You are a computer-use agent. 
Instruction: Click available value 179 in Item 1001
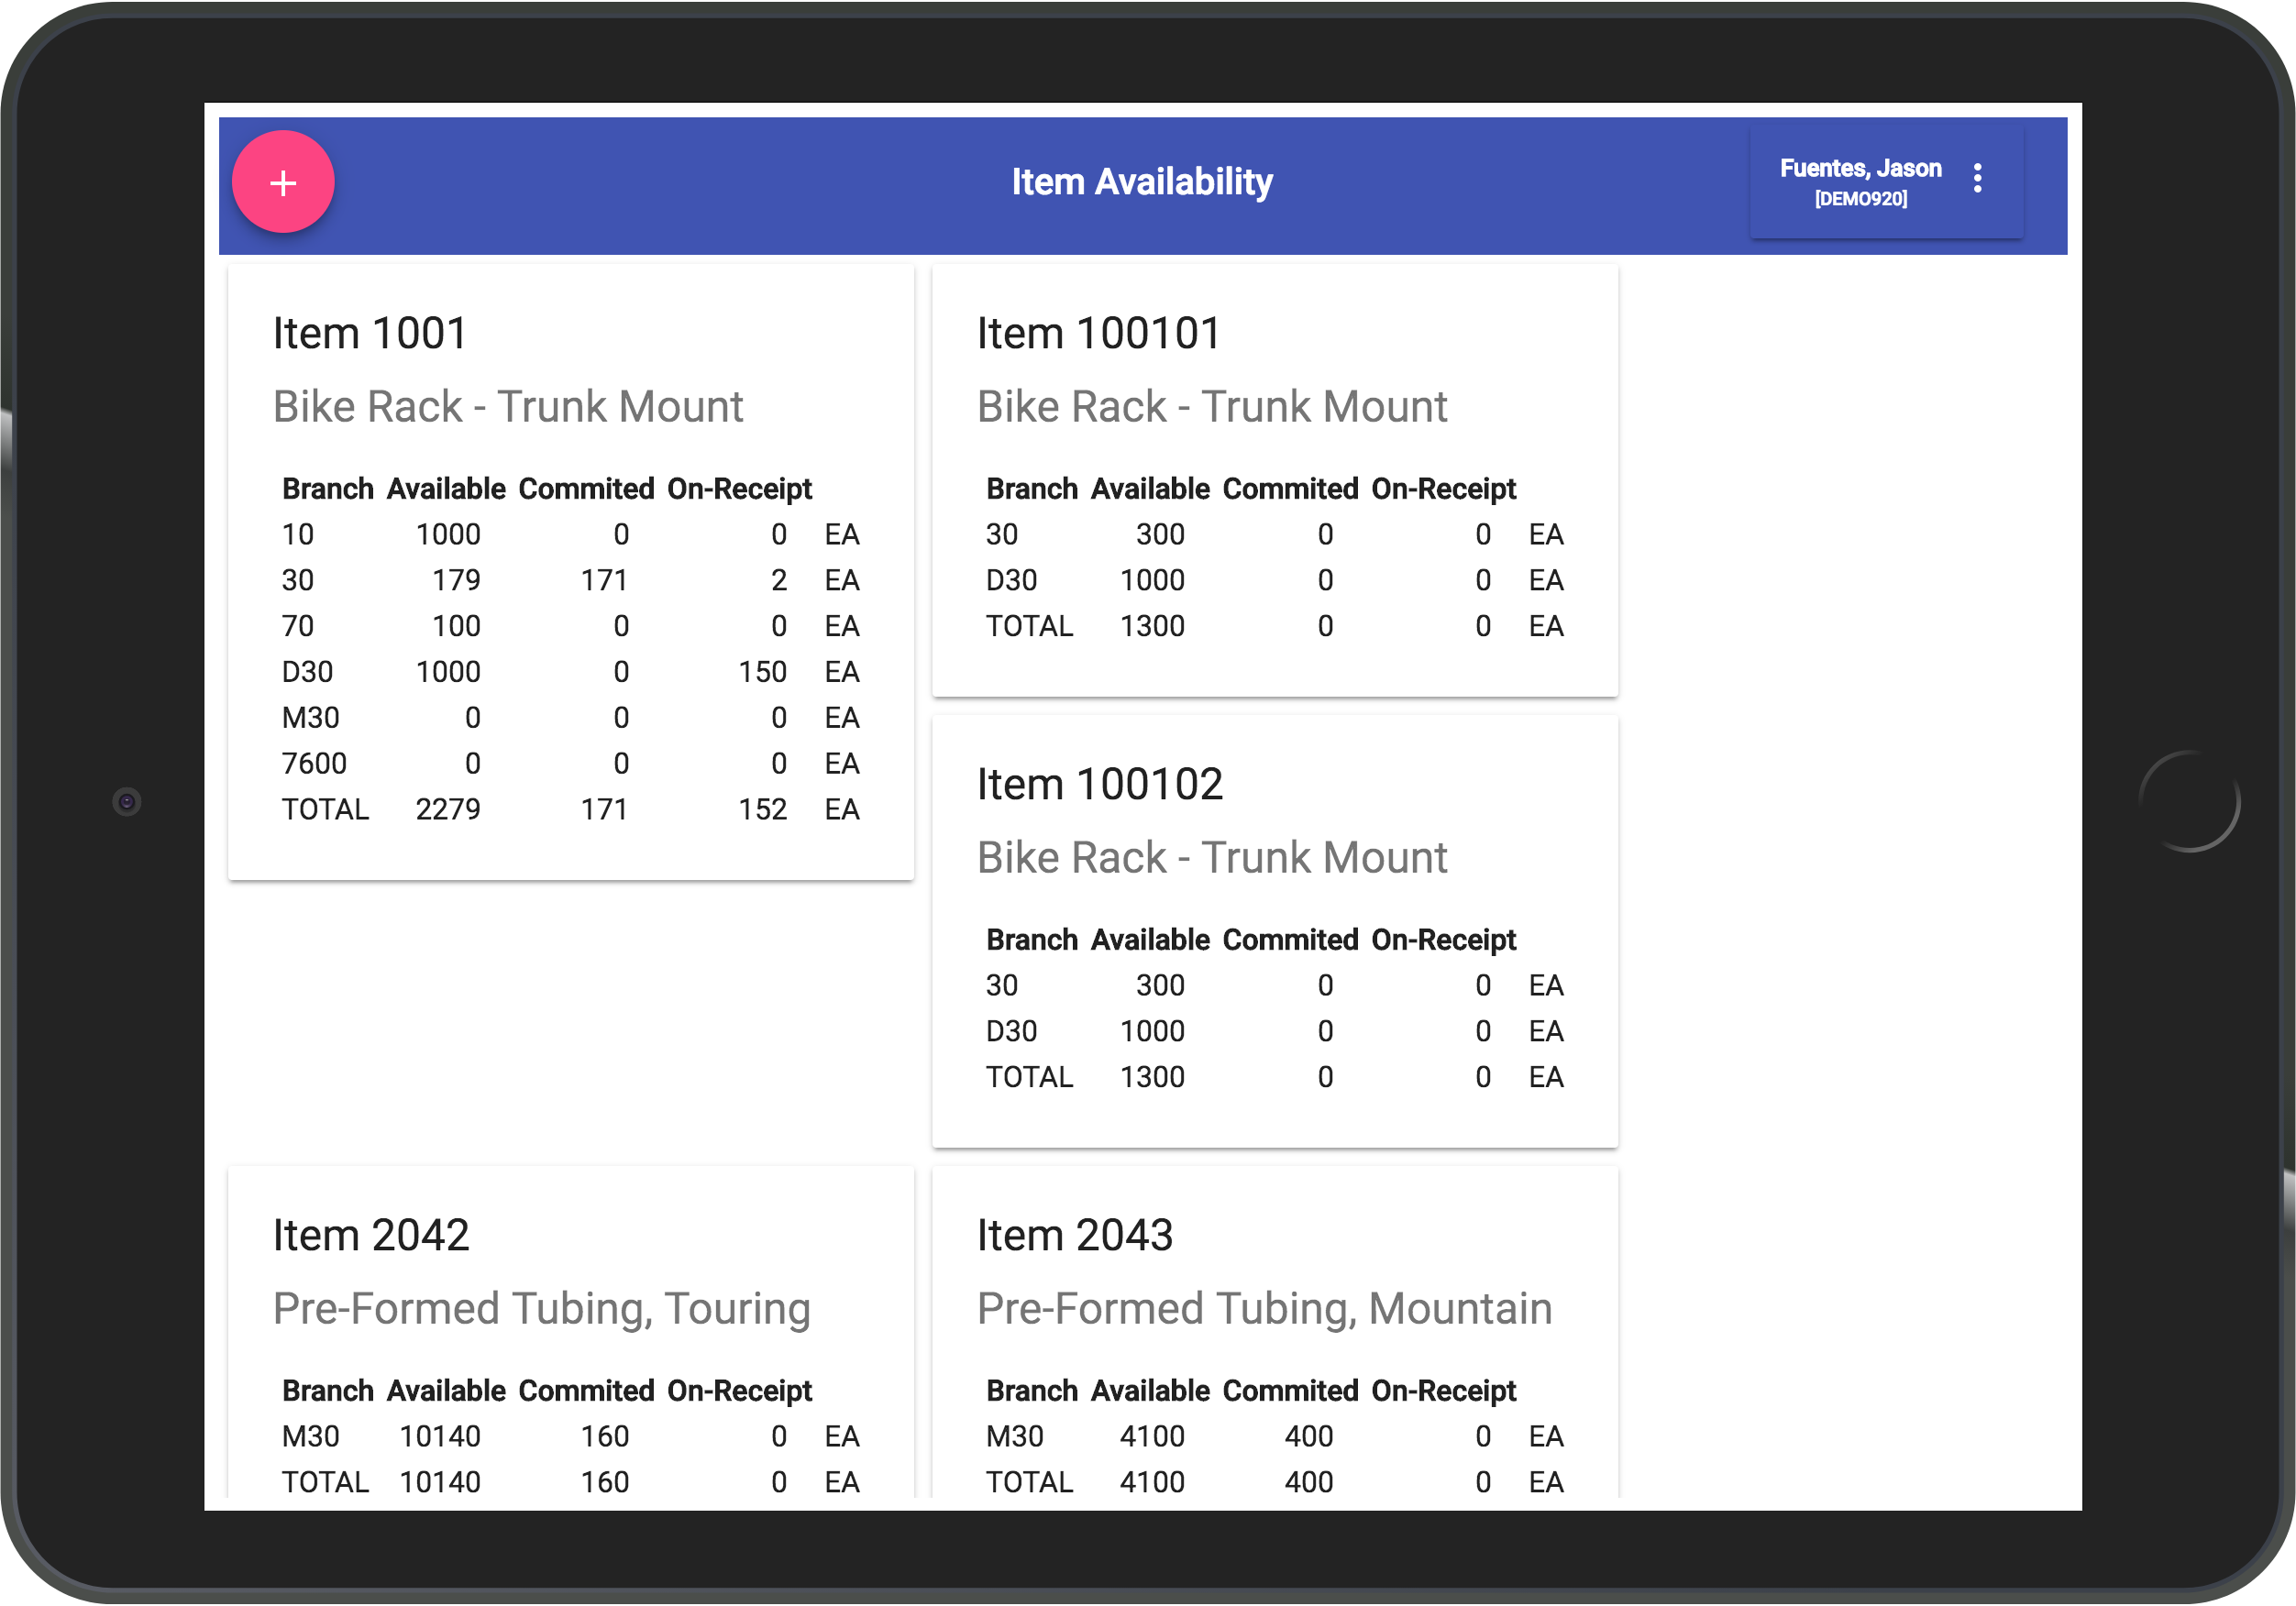point(456,581)
